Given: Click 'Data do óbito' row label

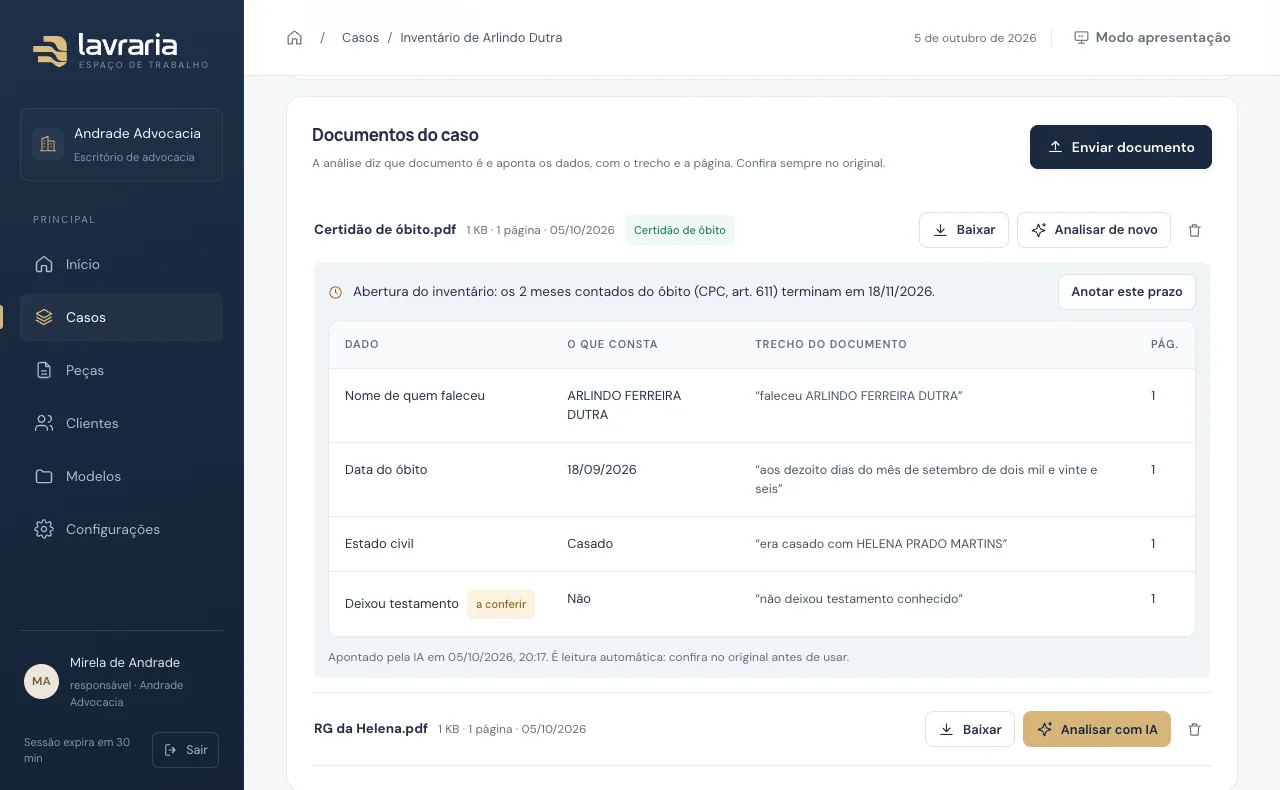Looking at the screenshot, I should (386, 470).
